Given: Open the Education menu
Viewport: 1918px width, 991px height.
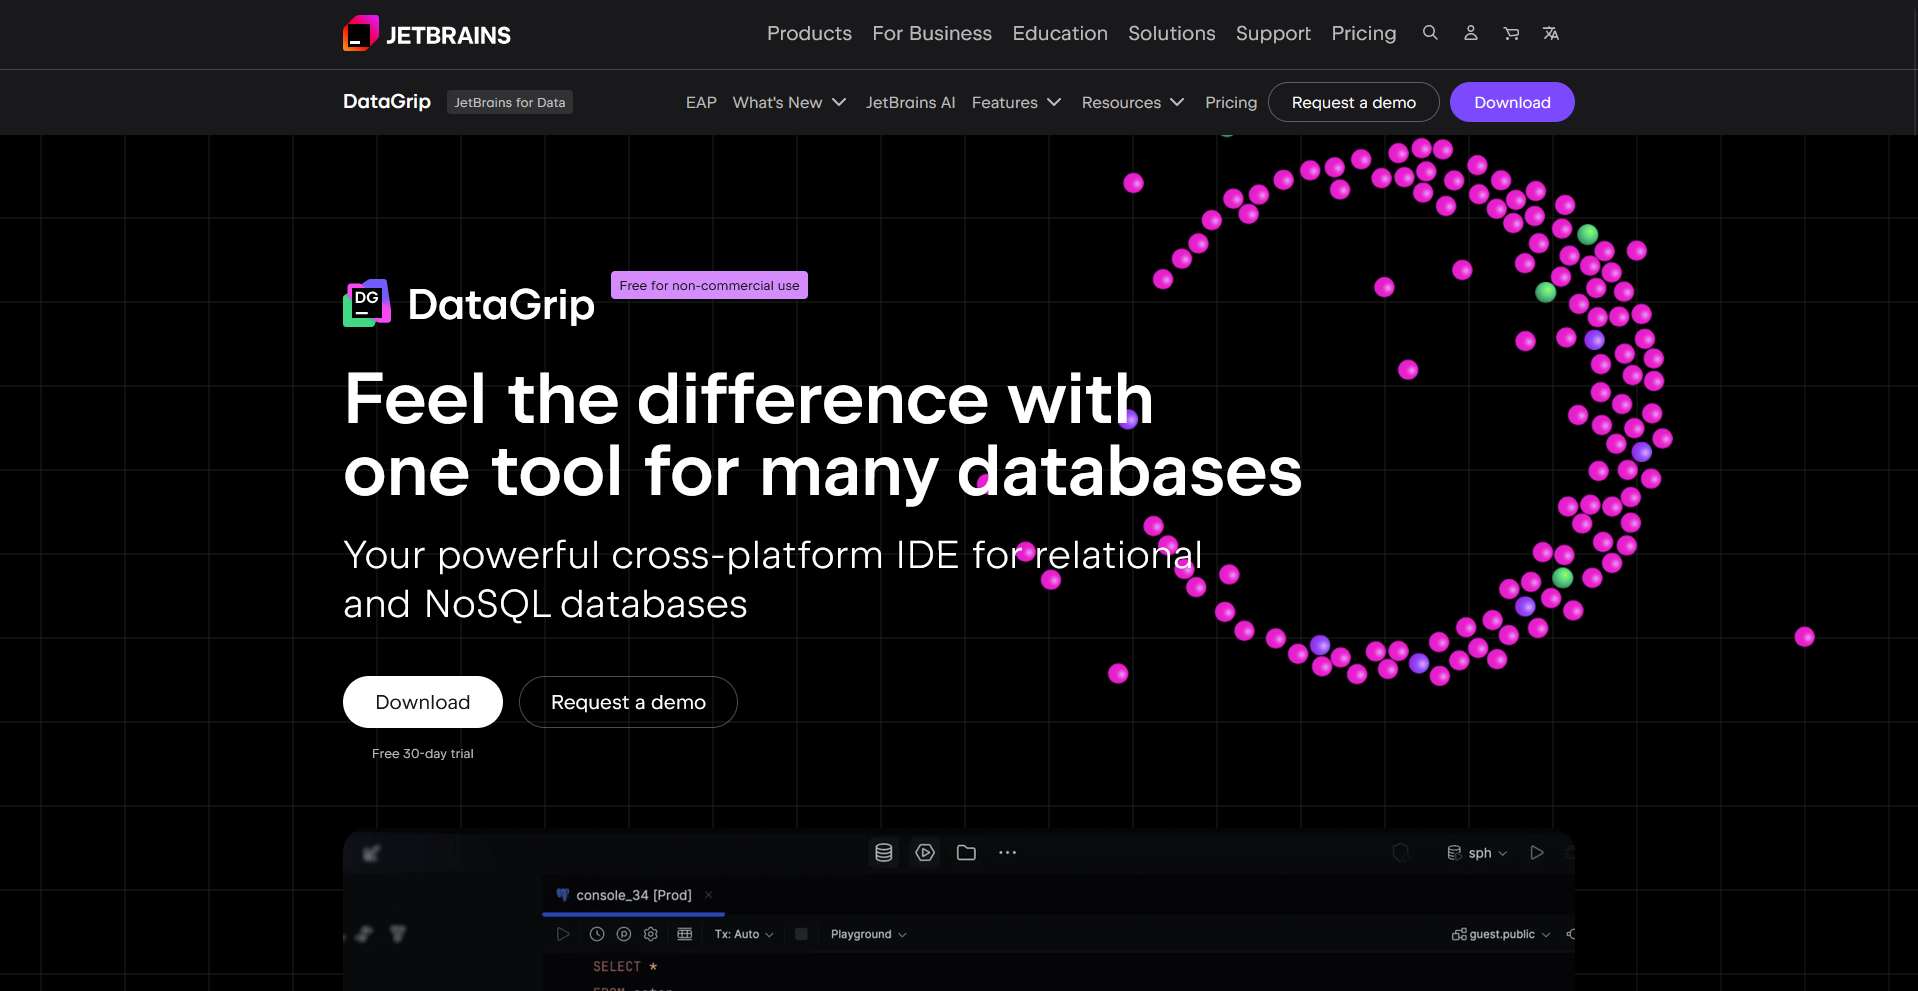Looking at the screenshot, I should (x=1060, y=33).
